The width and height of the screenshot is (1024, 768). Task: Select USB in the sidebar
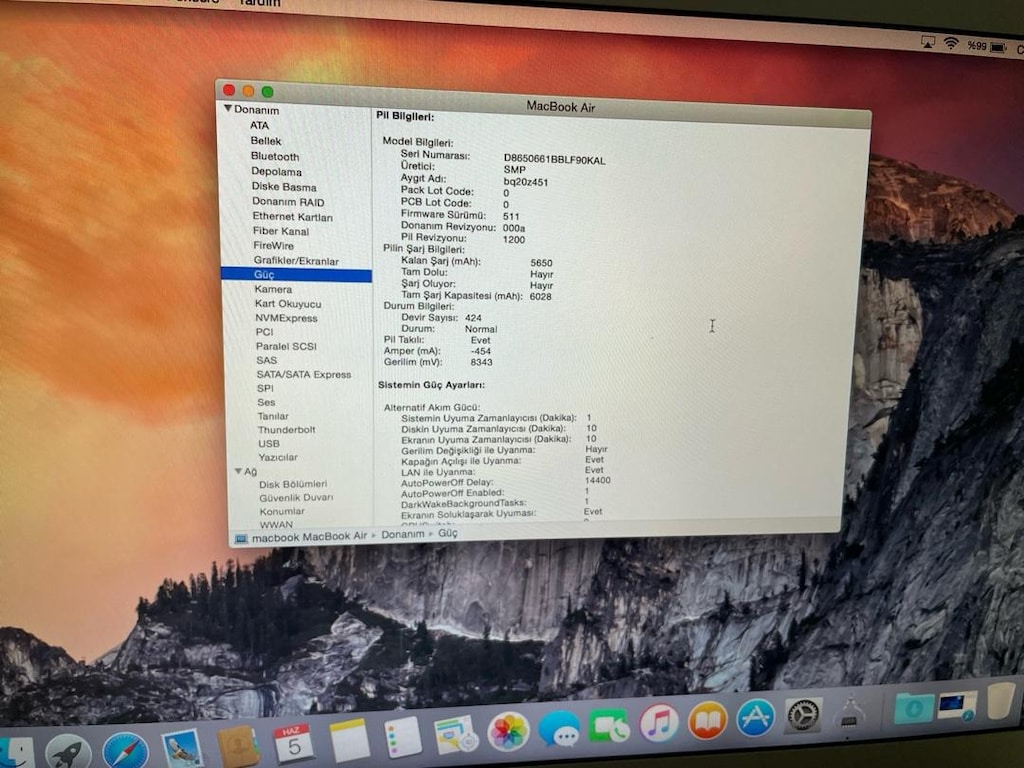(x=268, y=443)
